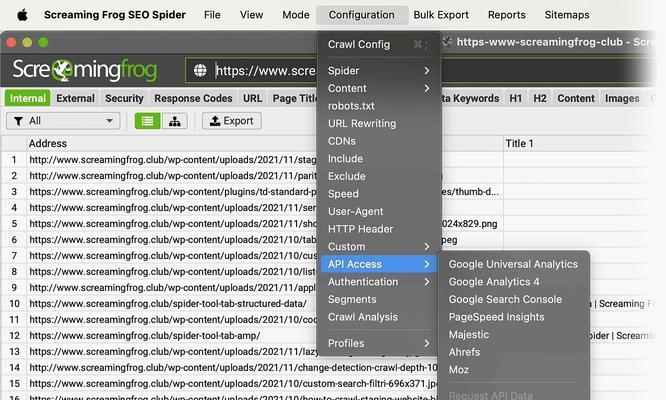Choose Majestic API
This screenshot has width=666, height=400.
pos(514,335)
